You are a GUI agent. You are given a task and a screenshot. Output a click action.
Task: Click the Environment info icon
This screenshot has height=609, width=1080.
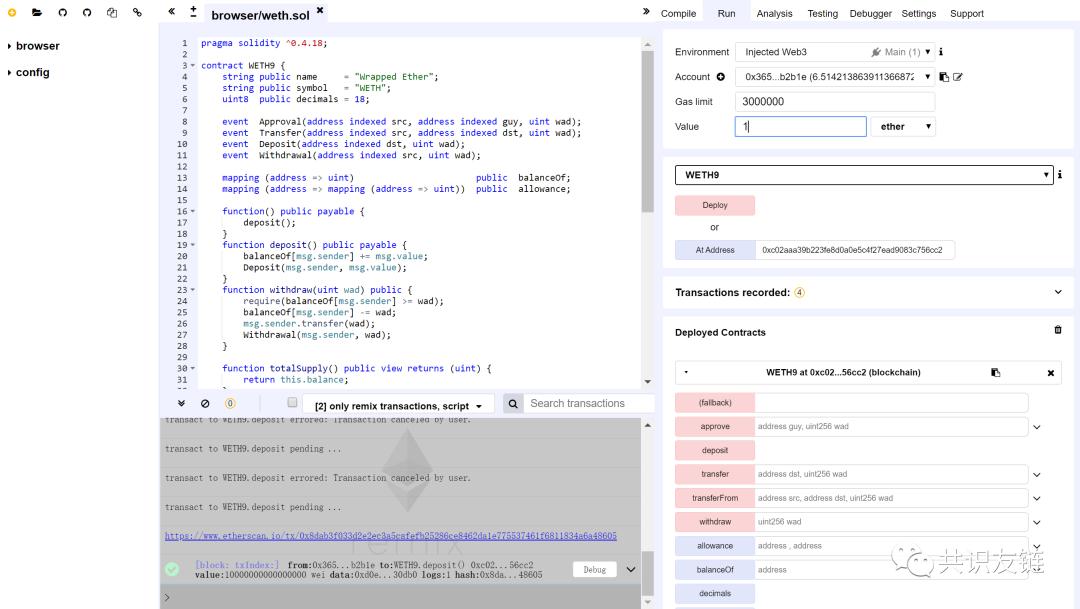[941, 52]
